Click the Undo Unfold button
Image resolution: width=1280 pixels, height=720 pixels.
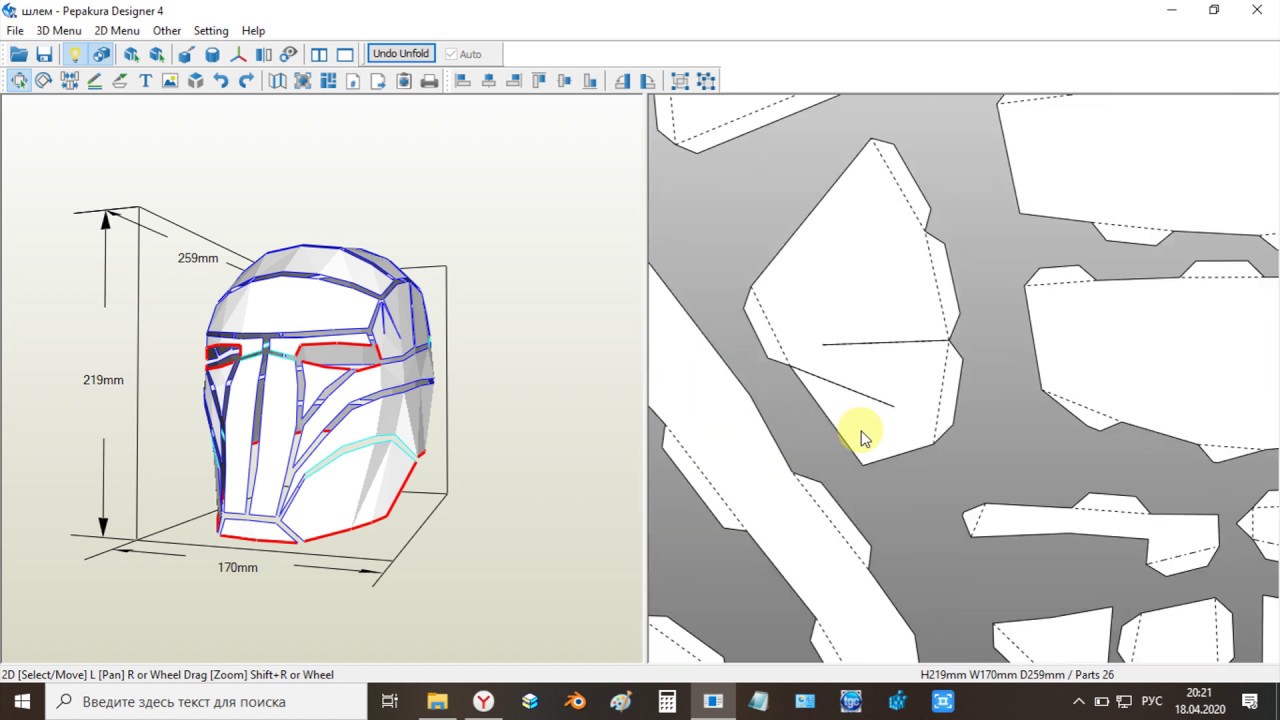coord(401,54)
